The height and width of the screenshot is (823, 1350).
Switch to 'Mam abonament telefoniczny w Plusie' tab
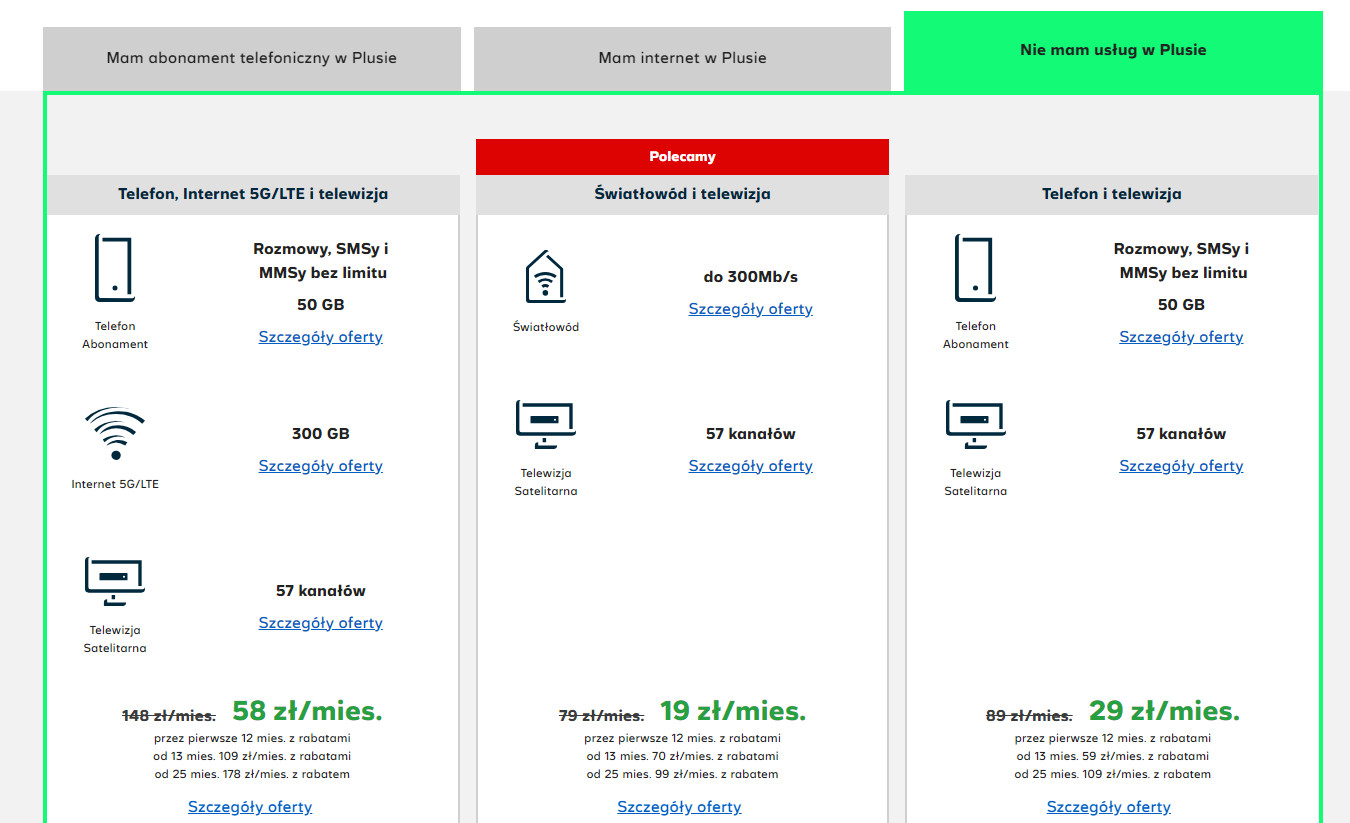pyautogui.click(x=252, y=58)
